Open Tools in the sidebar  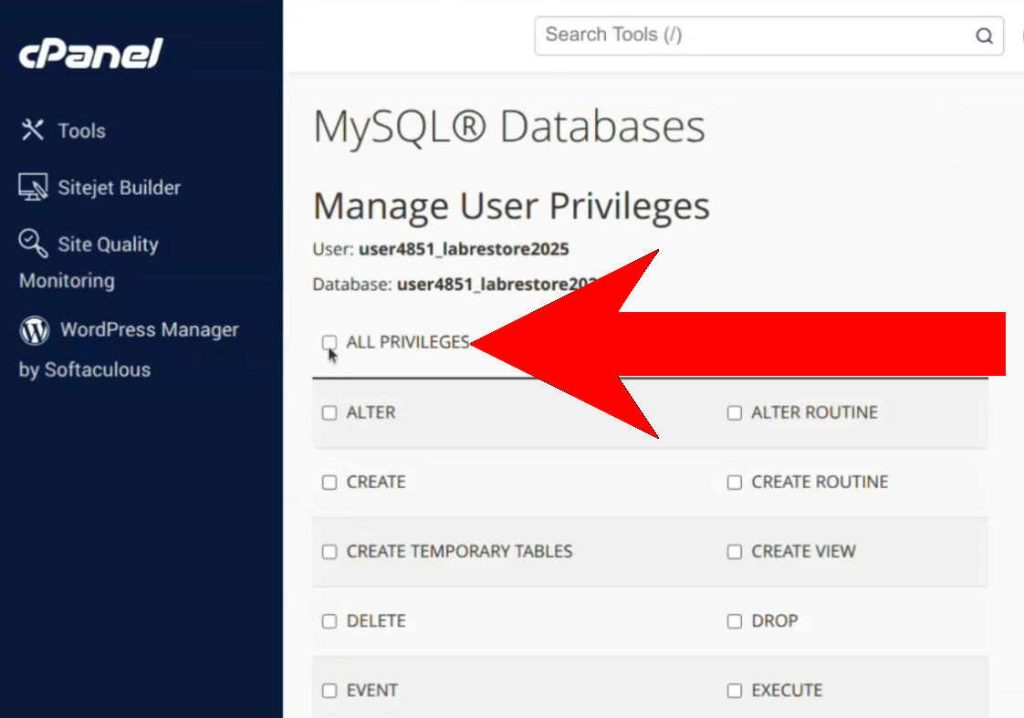[63, 131]
